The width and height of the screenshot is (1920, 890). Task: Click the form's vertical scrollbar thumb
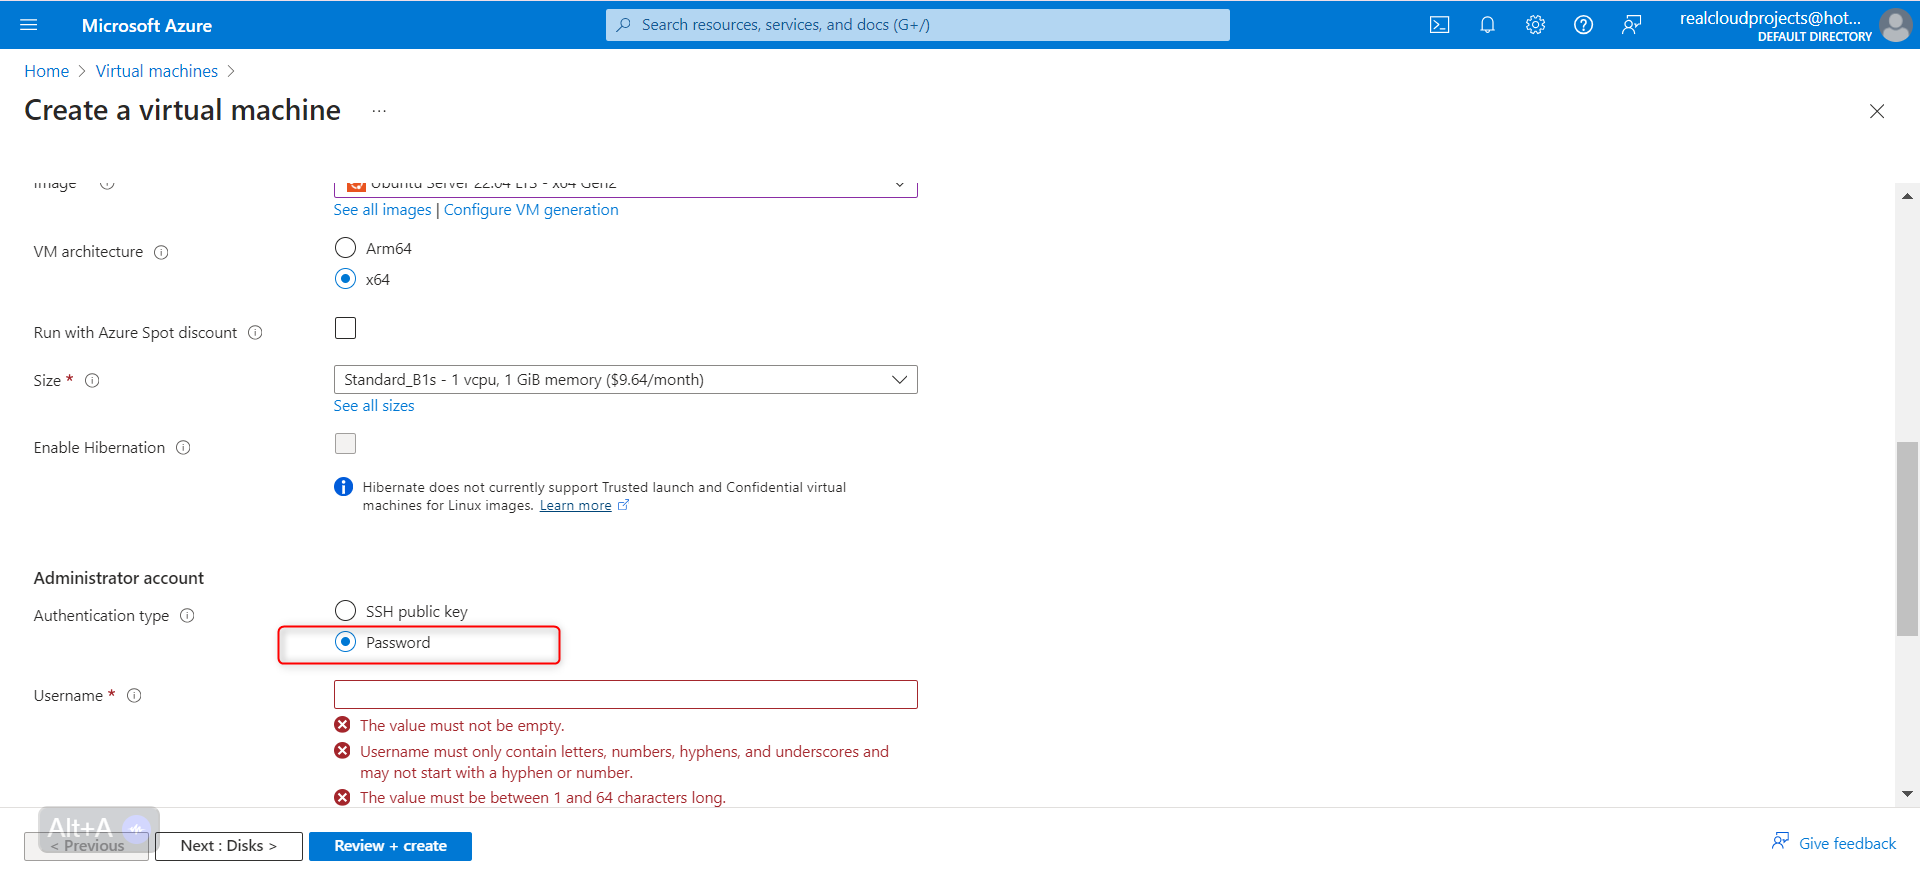[1907, 539]
